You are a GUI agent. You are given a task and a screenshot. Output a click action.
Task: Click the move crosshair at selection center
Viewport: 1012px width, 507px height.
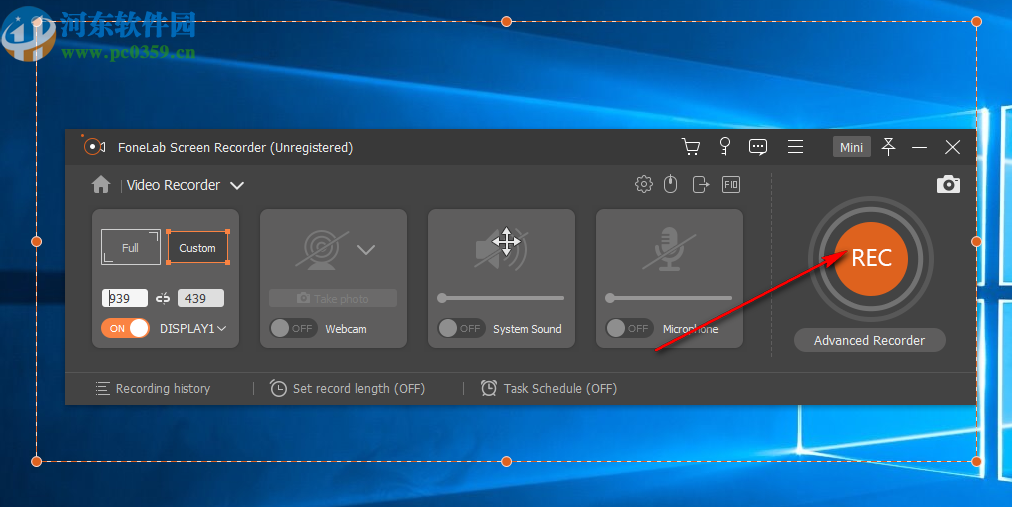pyautogui.click(x=506, y=241)
